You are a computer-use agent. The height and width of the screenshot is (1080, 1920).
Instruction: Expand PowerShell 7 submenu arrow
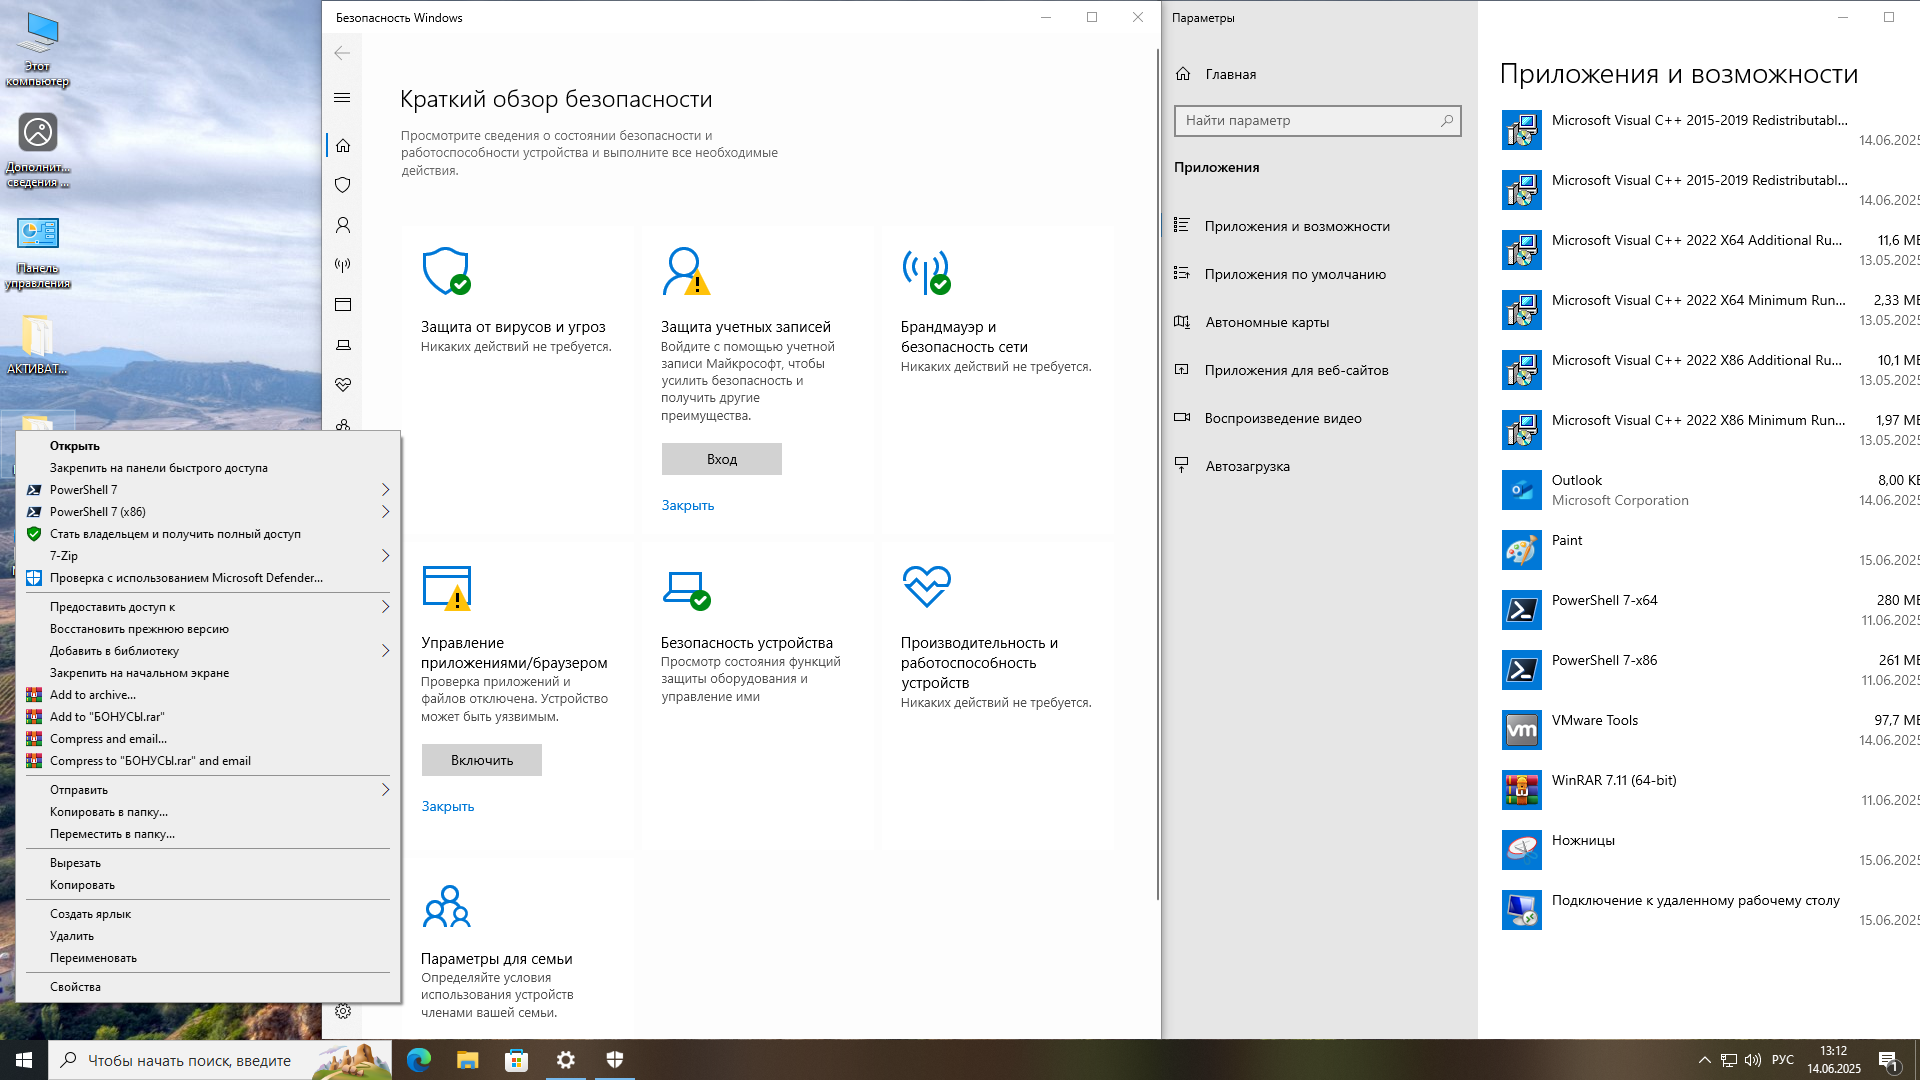coord(385,490)
